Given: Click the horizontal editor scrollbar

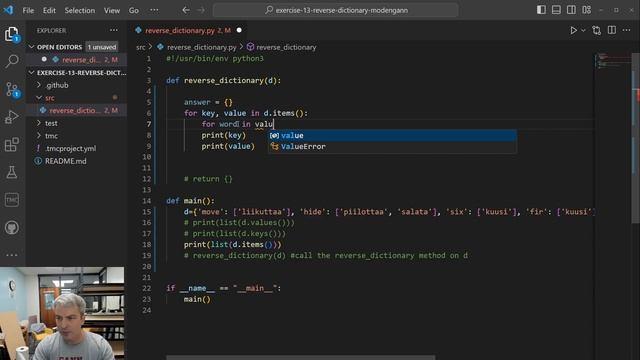Looking at the screenshot, I should 300,358.
